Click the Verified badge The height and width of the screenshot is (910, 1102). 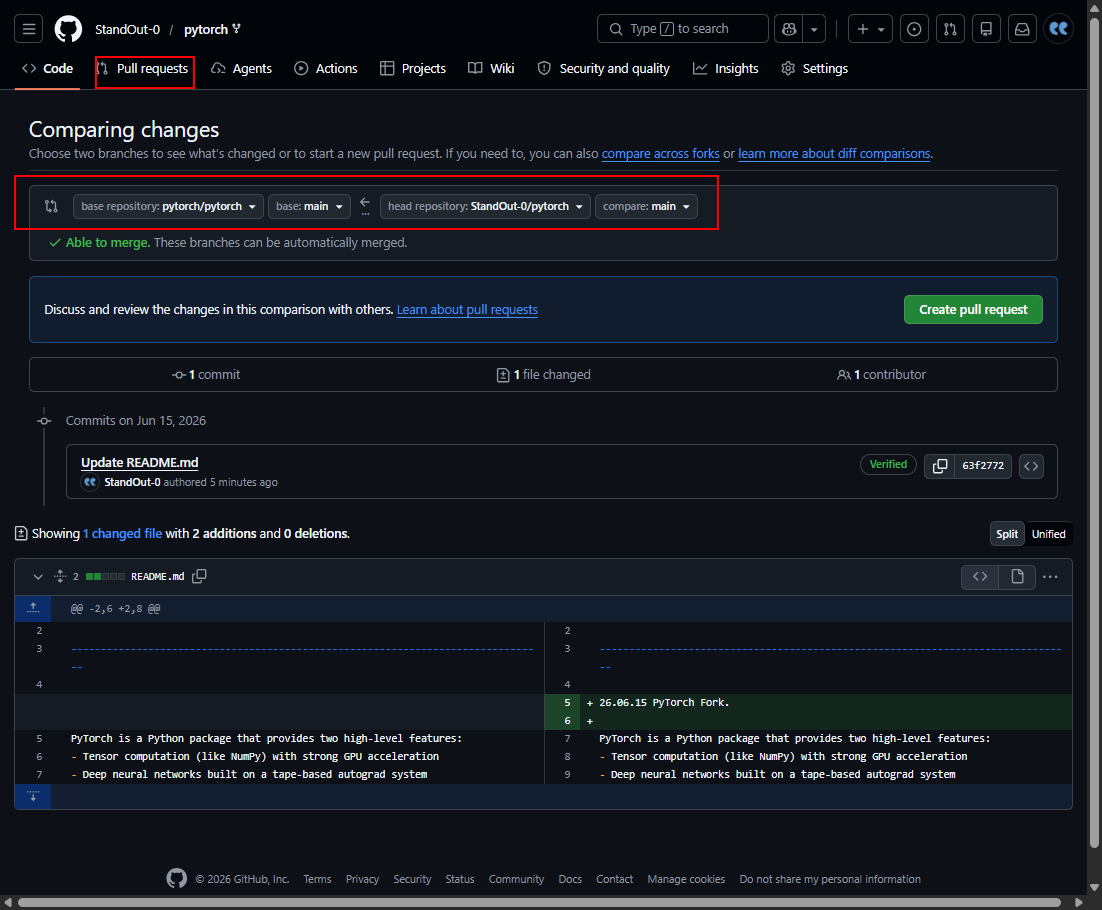888,464
